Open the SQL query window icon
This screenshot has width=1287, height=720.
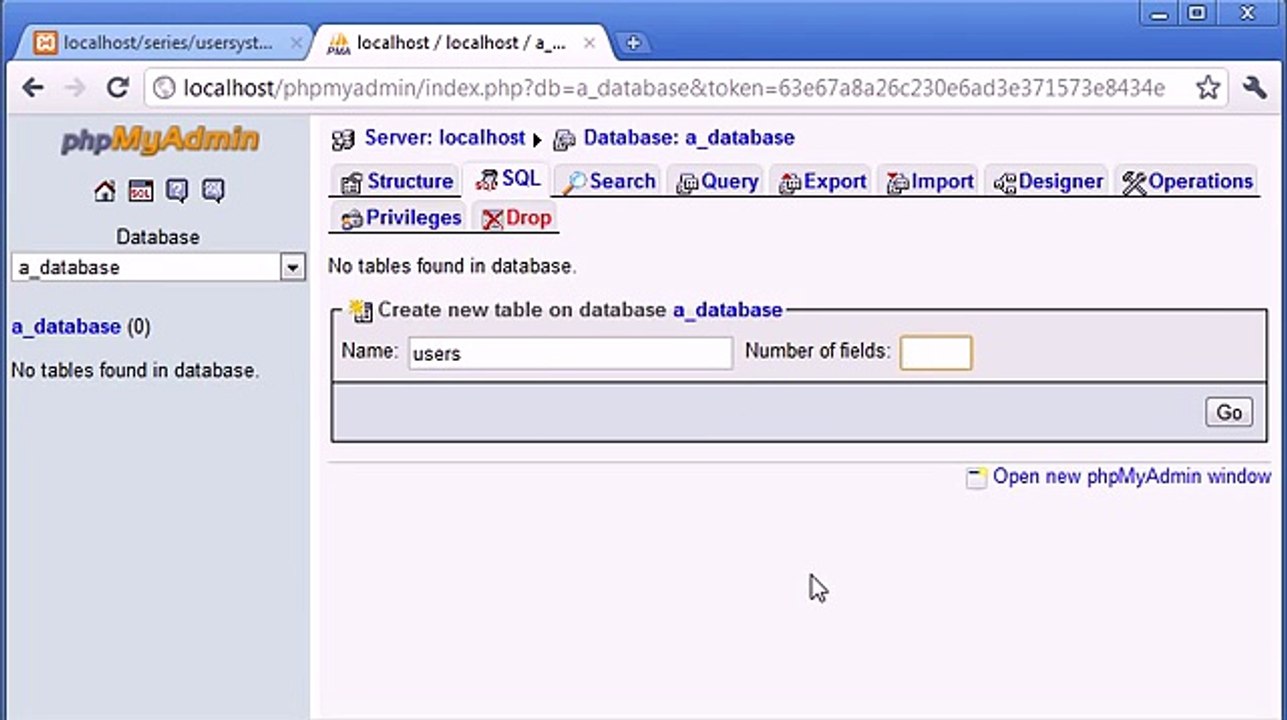[141, 191]
